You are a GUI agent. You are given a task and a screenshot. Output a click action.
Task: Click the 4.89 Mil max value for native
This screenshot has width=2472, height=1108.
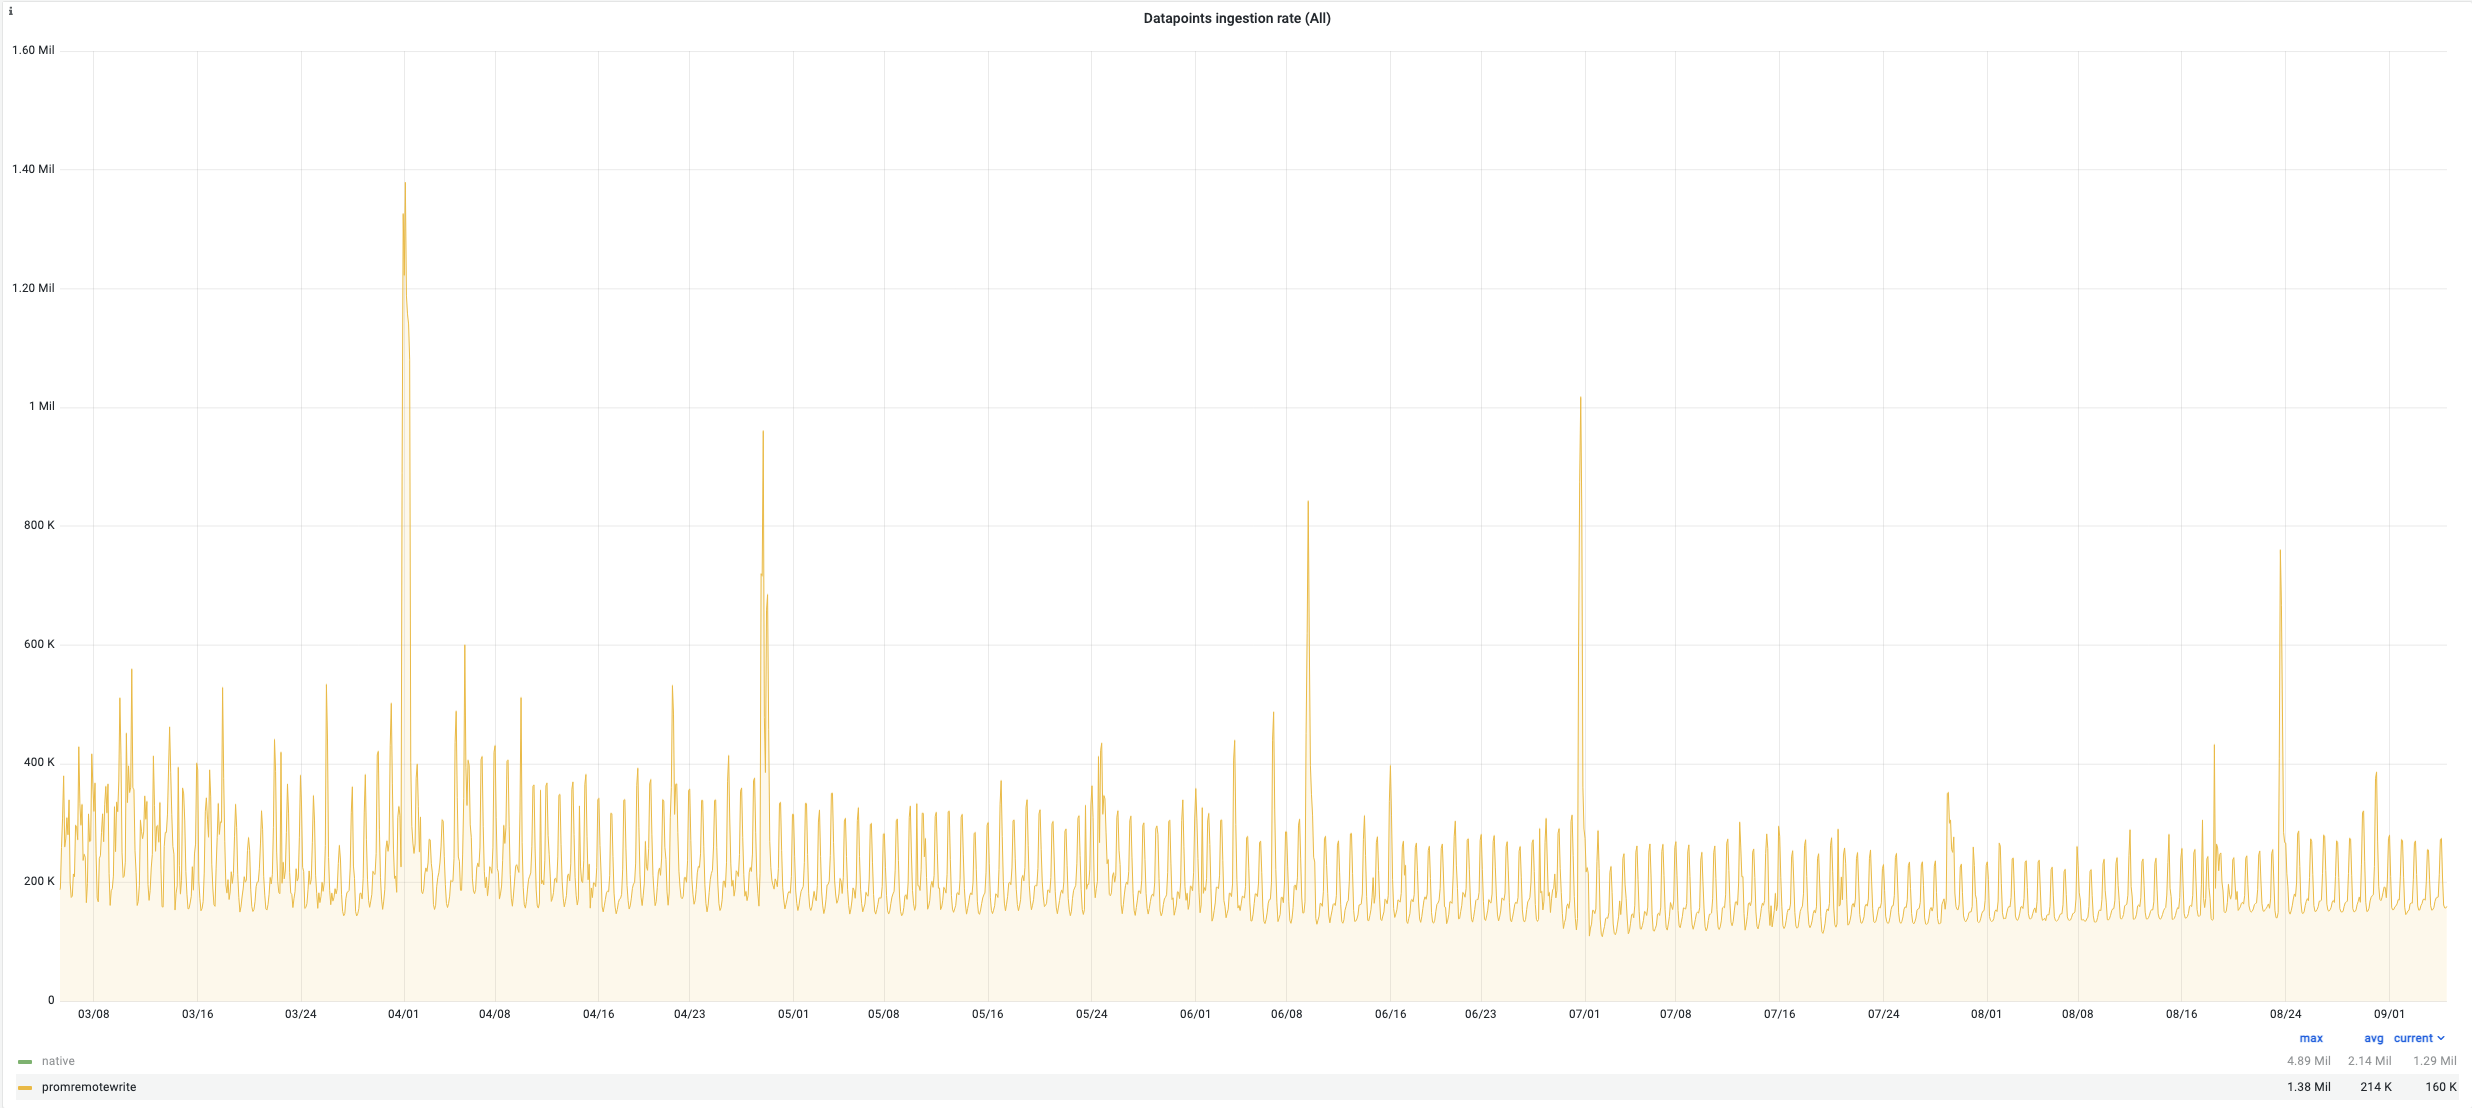(2308, 1062)
